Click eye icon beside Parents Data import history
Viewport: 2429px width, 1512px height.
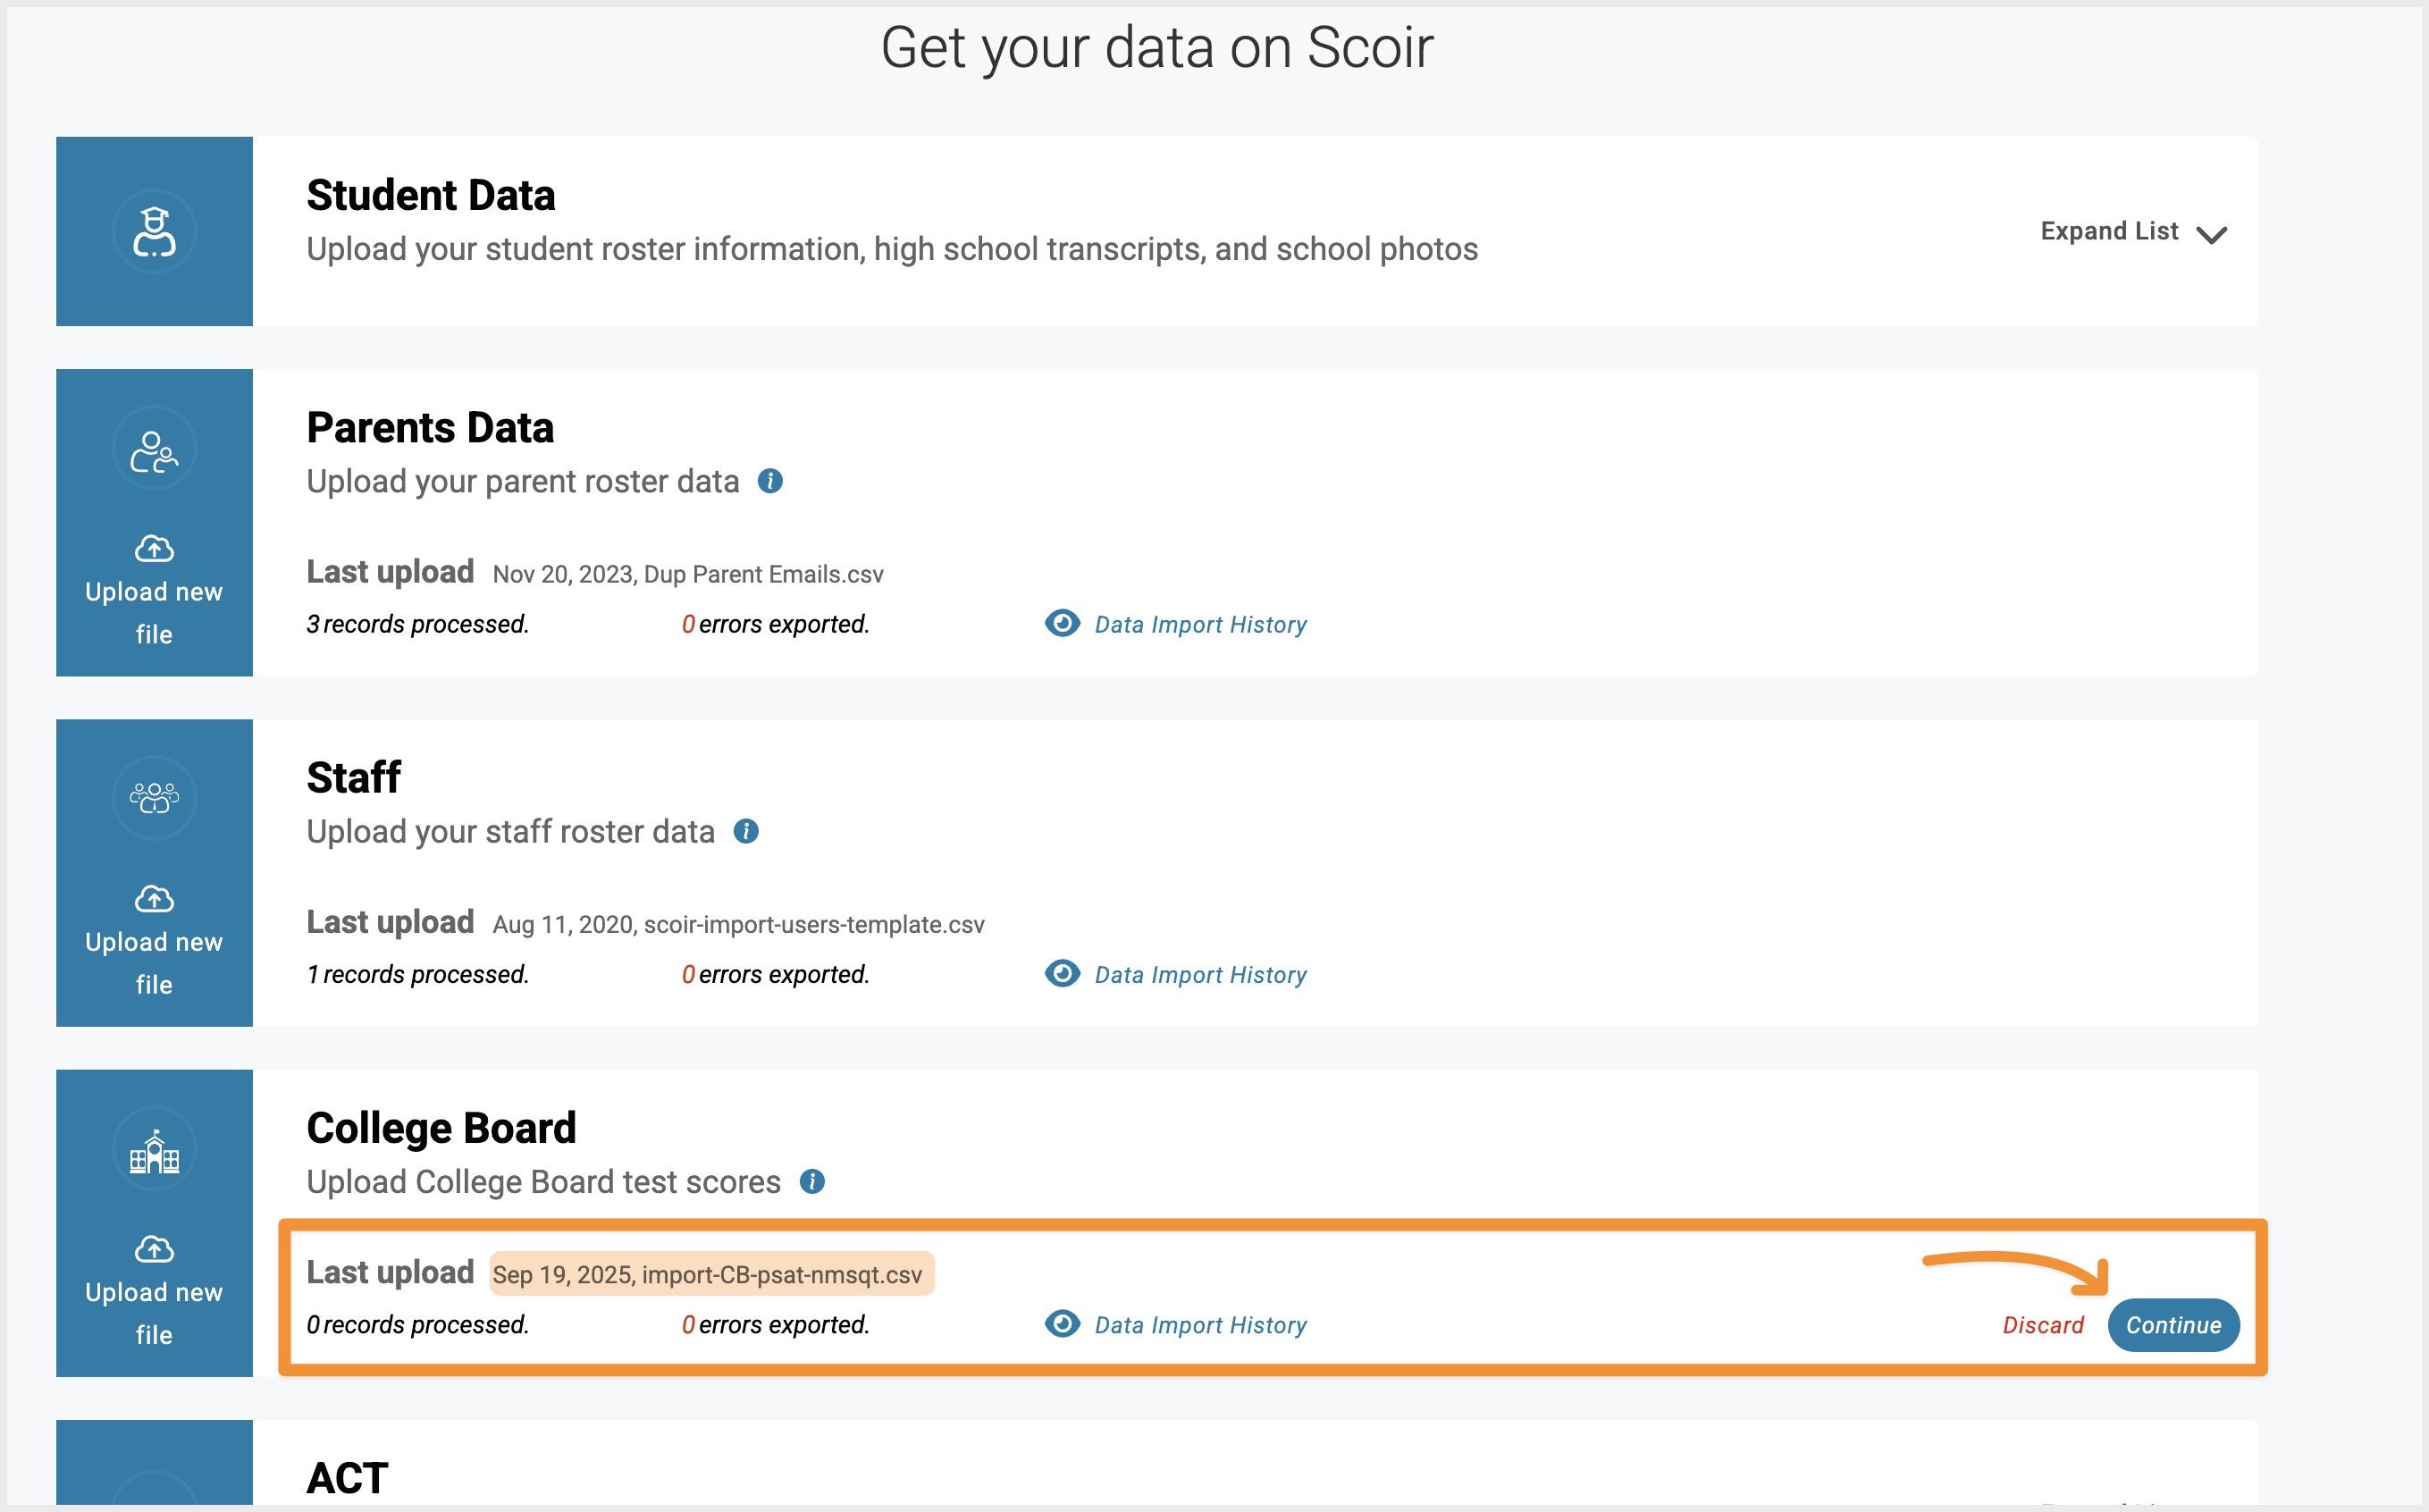[x=1062, y=623]
